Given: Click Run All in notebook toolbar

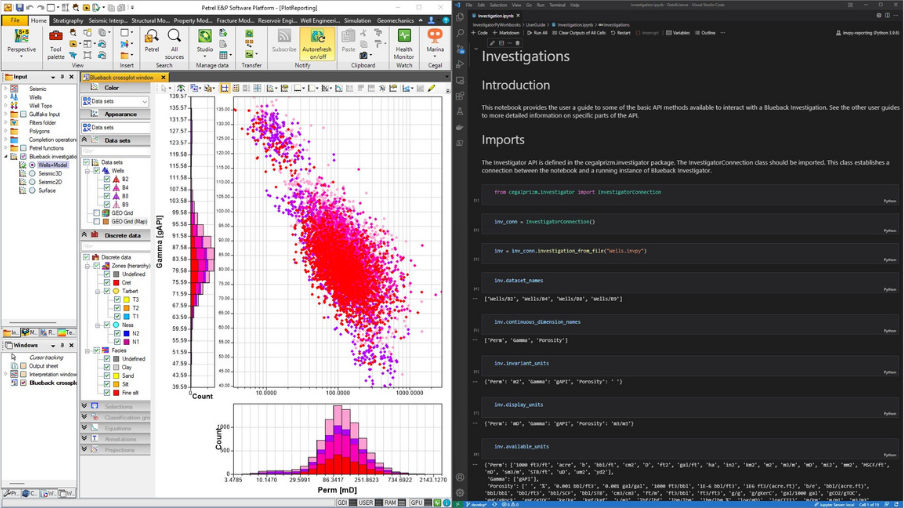Looking at the screenshot, I should tap(537, 33).
